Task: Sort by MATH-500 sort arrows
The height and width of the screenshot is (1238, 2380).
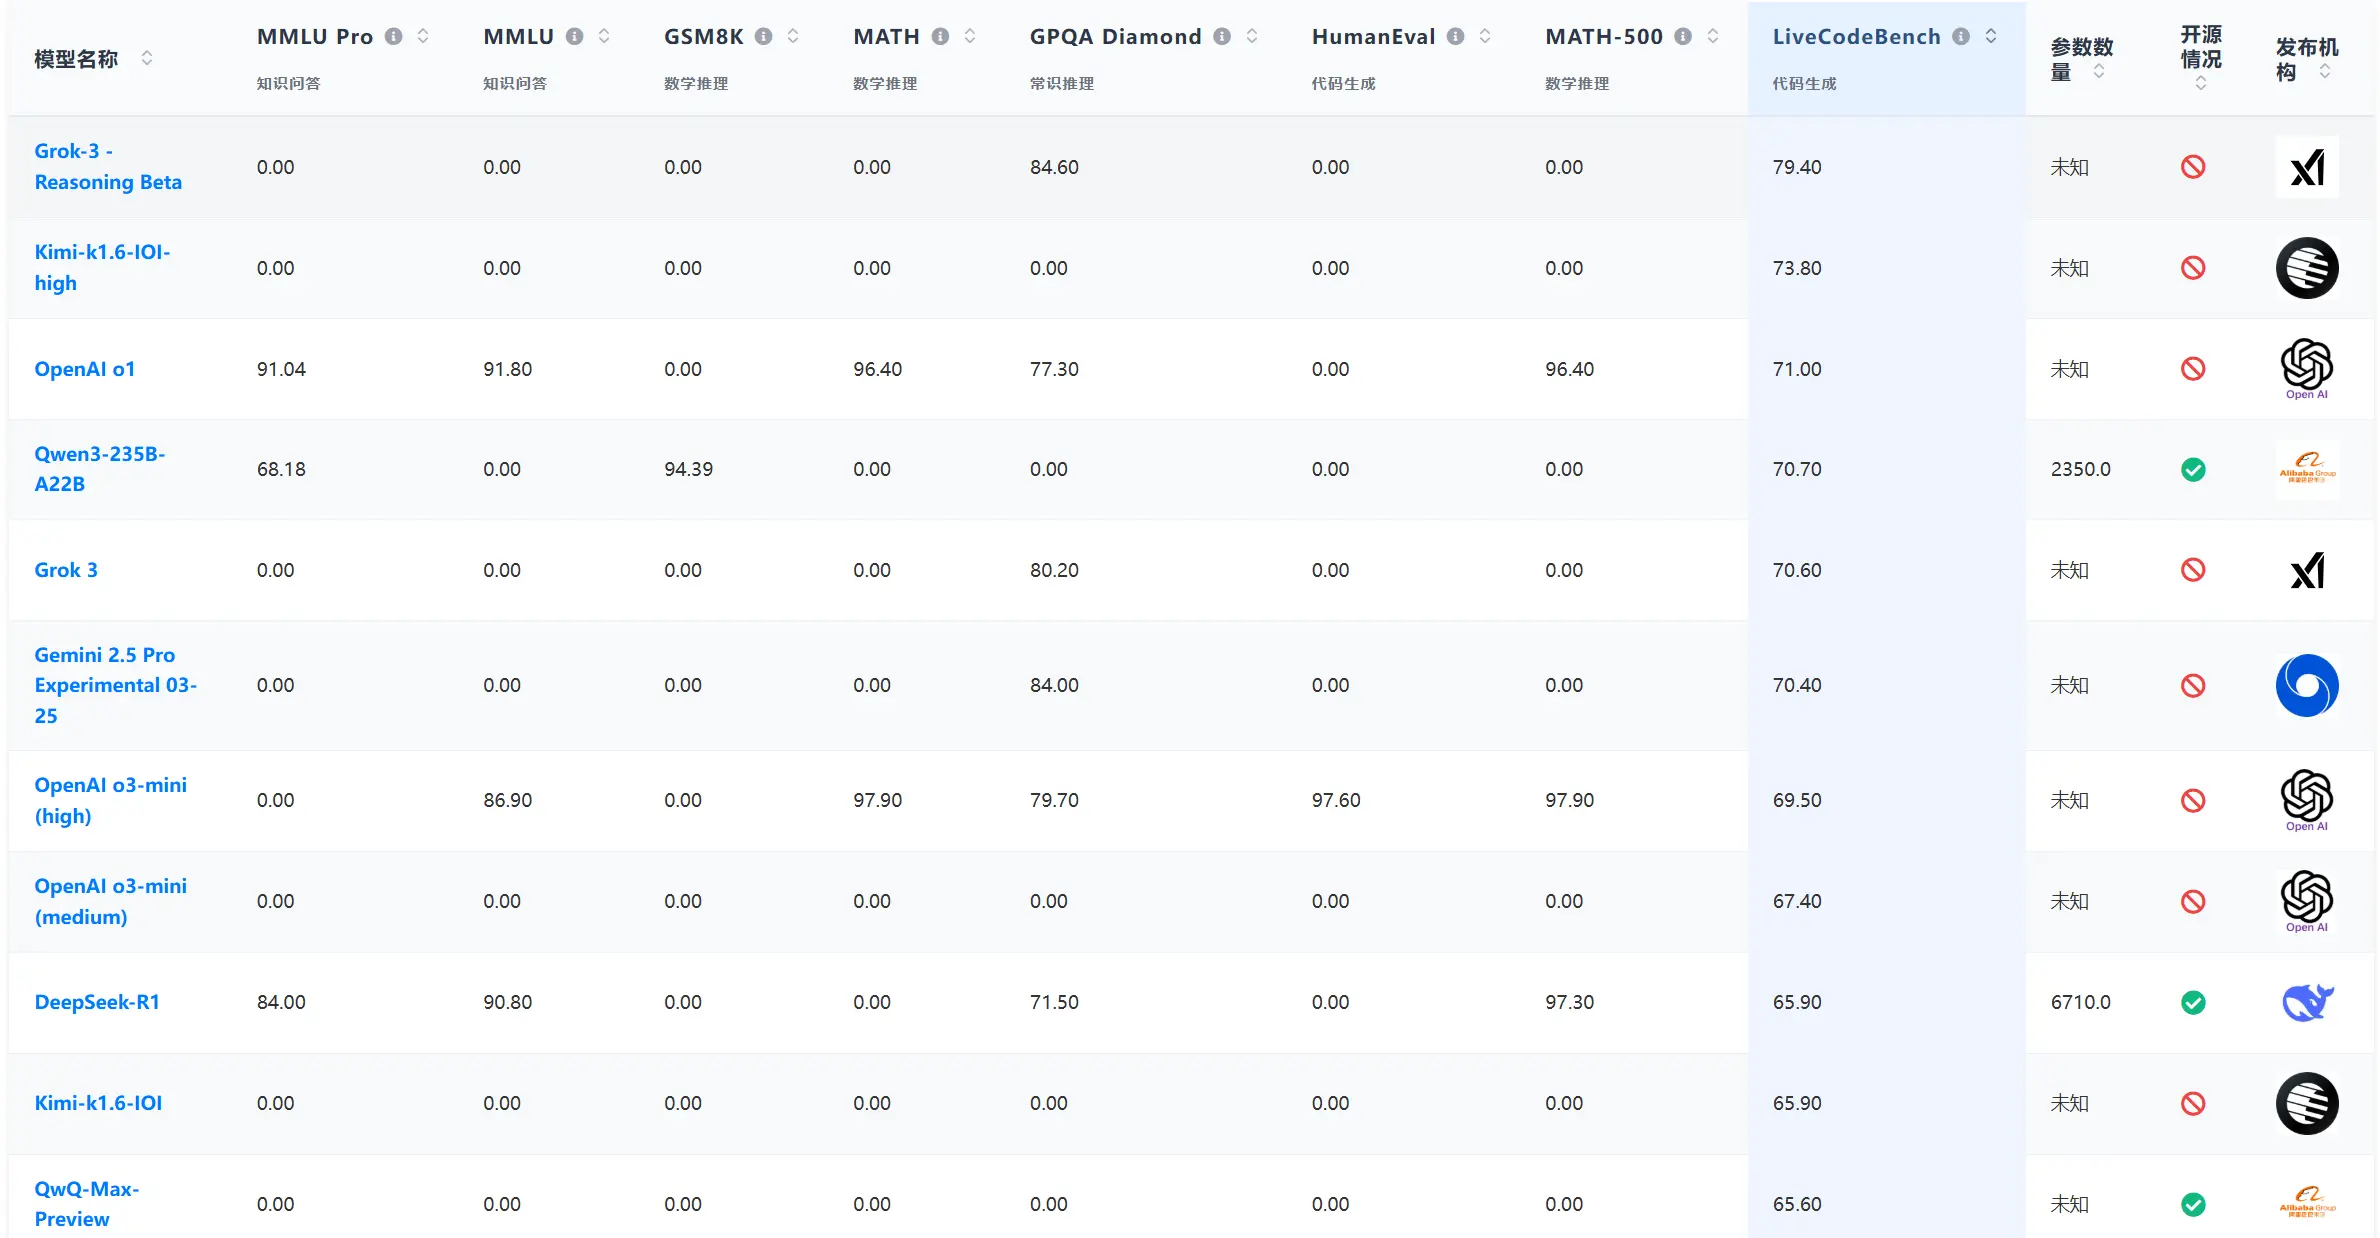Action: click(1713, 37)
